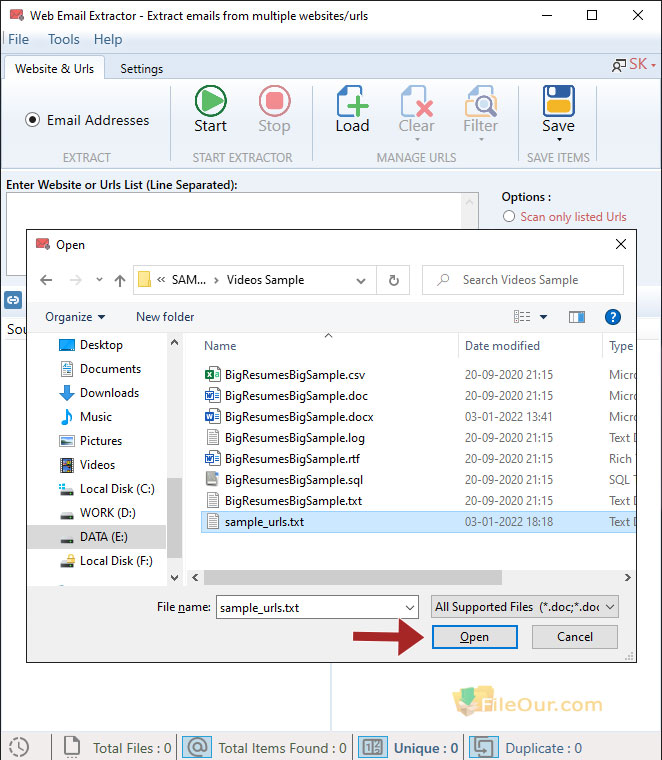Click the view layout icon in Open dialog
The width and height of the screenshot is (662, 760).
[522, 317]
